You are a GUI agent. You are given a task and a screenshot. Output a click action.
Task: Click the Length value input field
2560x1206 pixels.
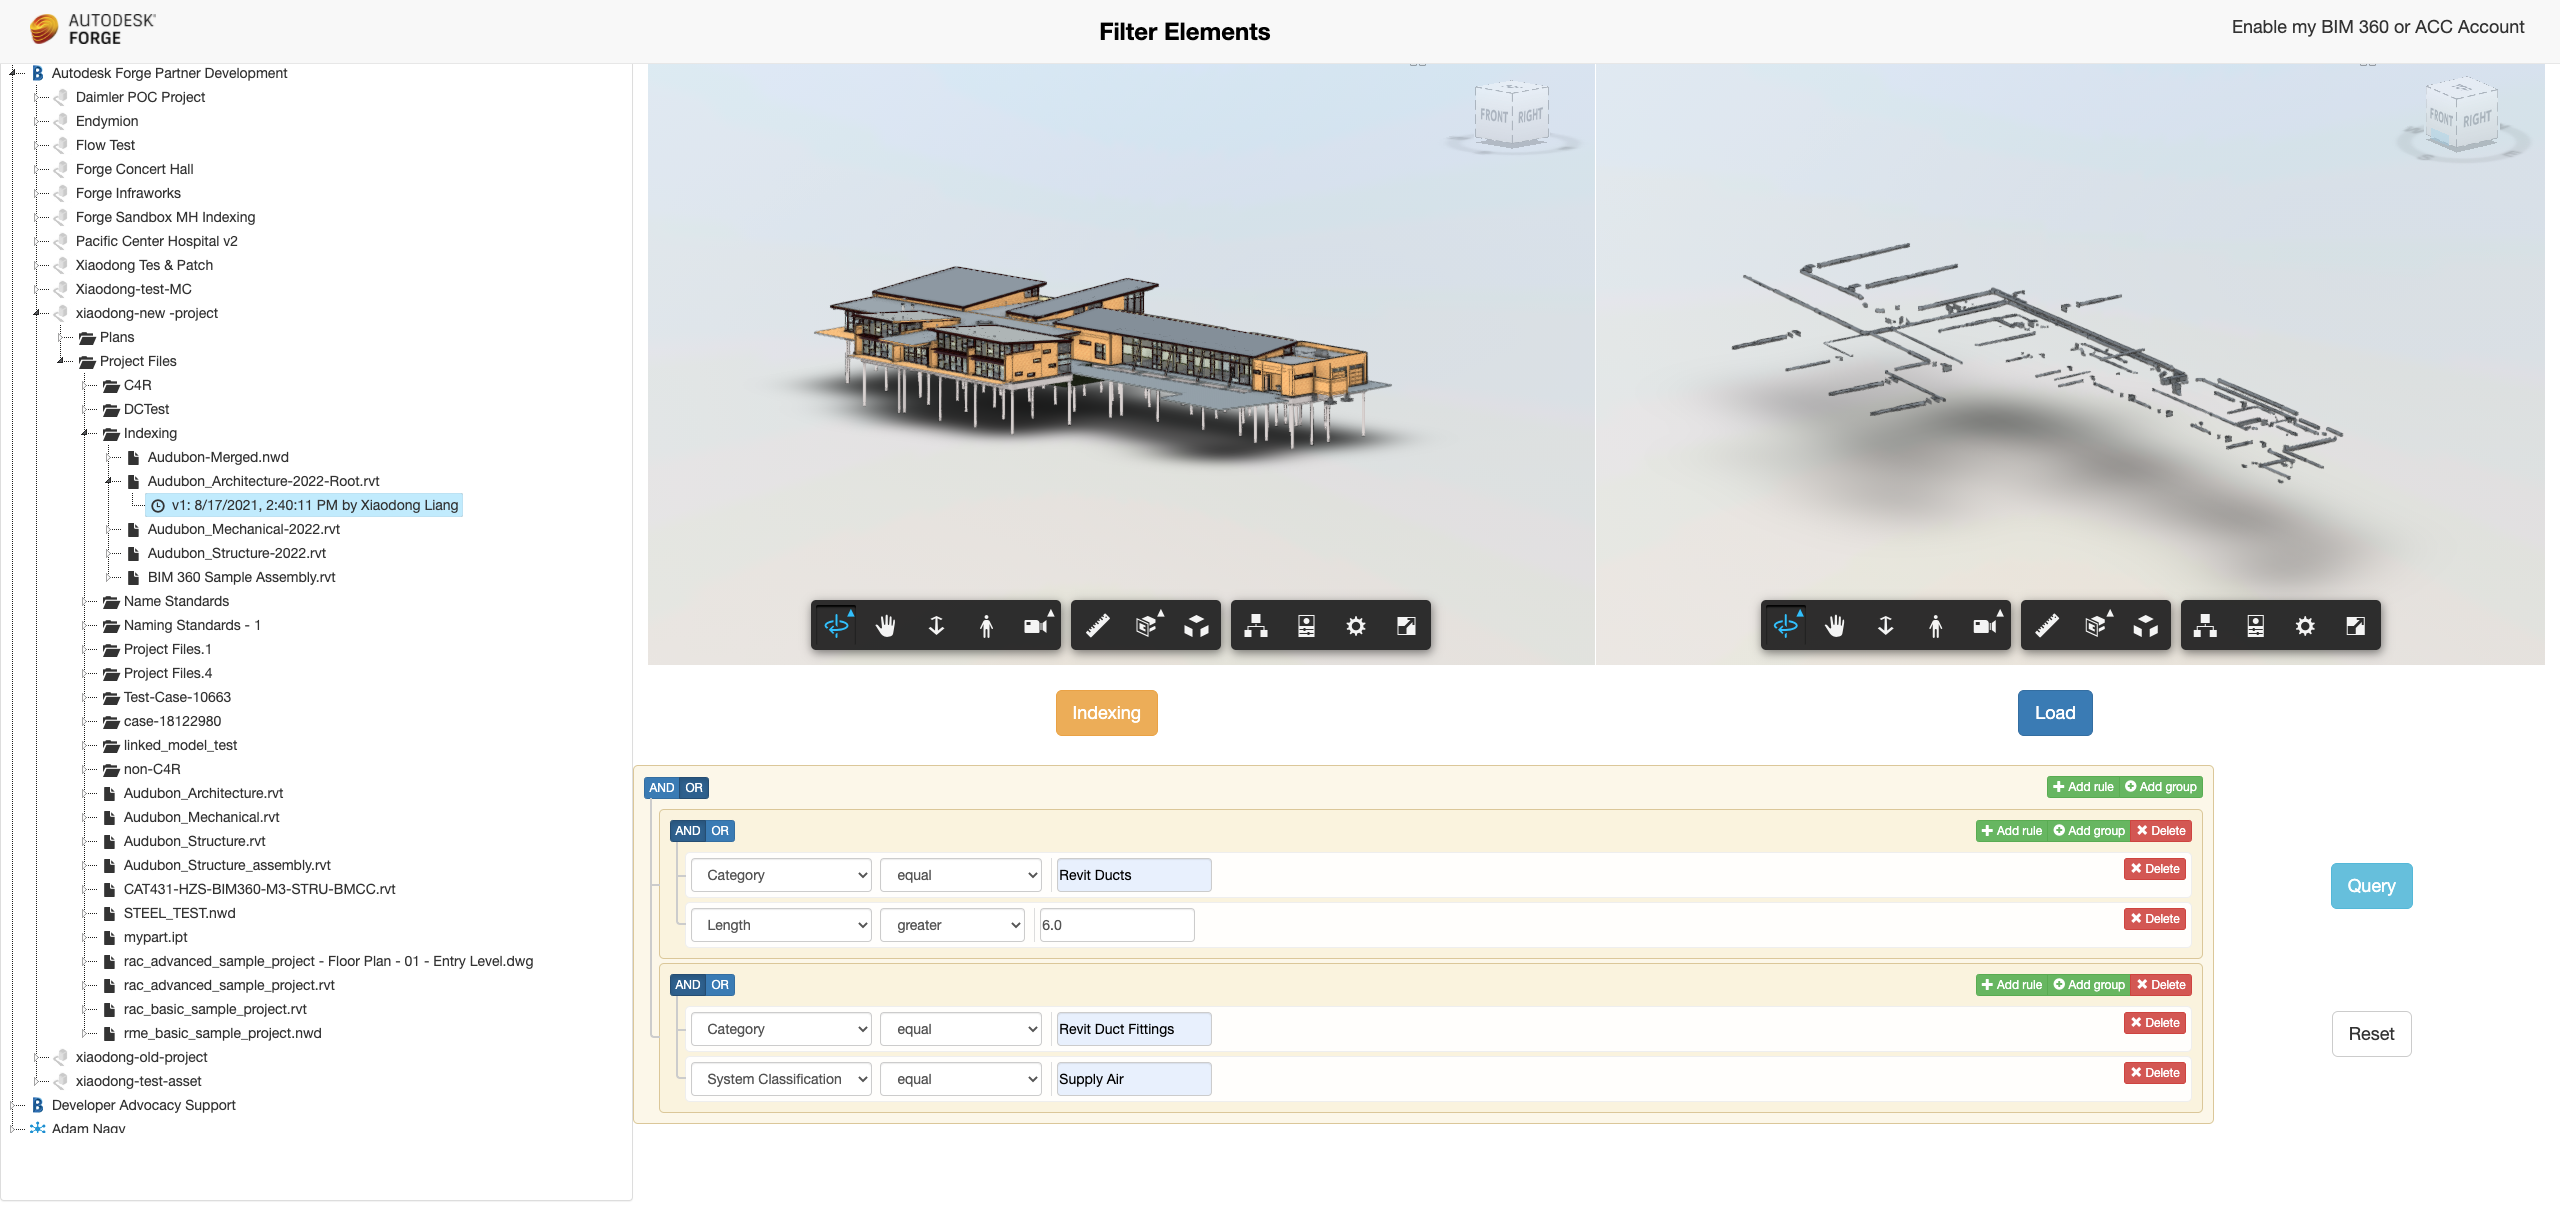[1116, 925]
